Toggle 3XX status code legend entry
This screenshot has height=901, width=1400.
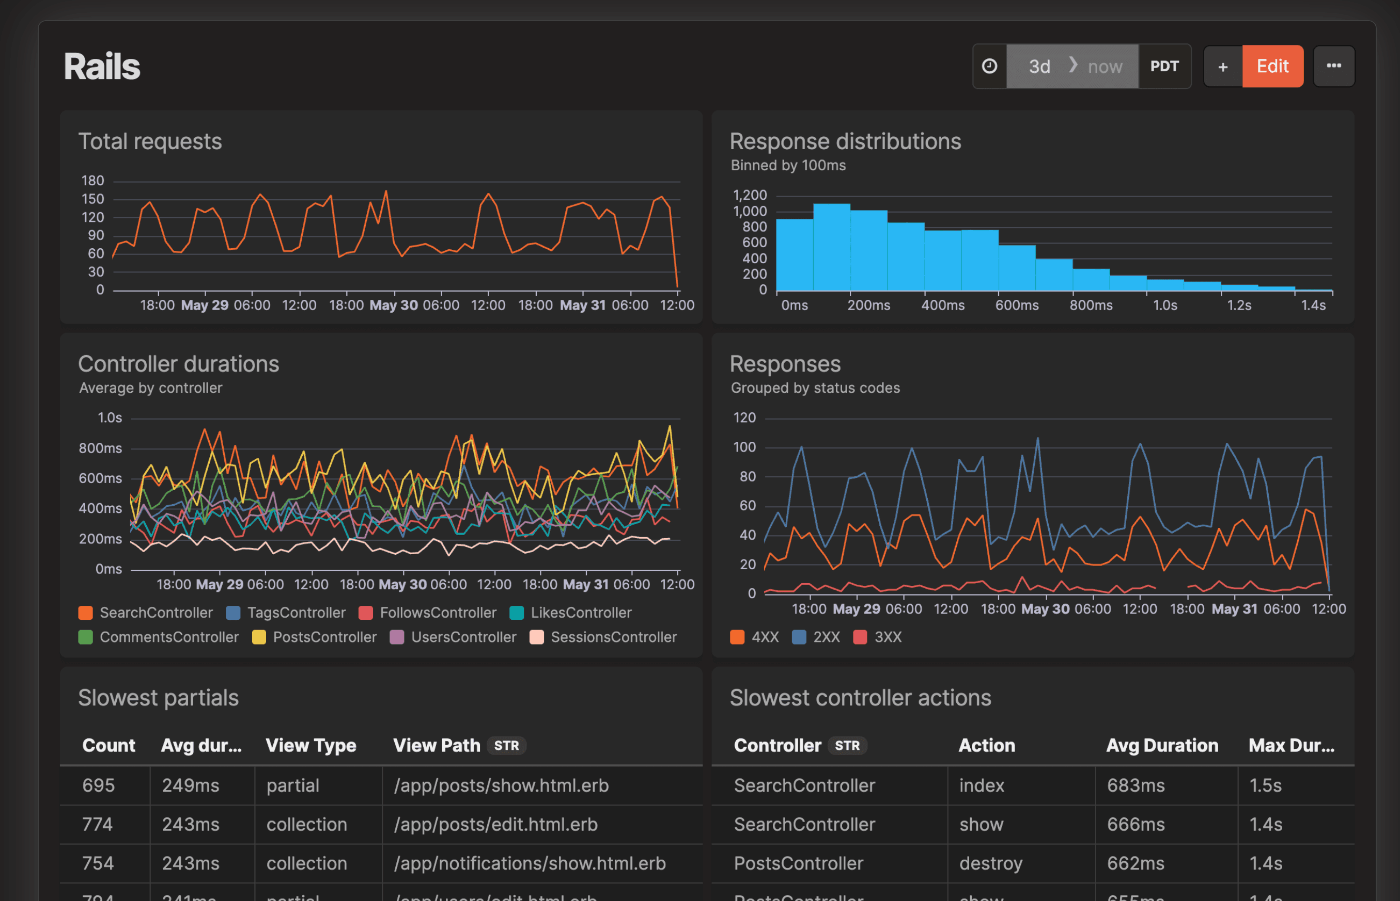coord(878,637)
